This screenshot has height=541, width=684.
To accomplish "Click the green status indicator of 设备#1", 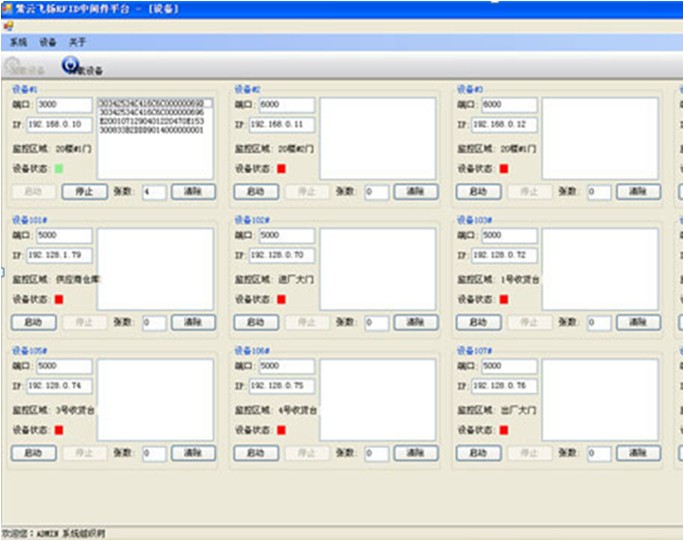I will 58,168.
